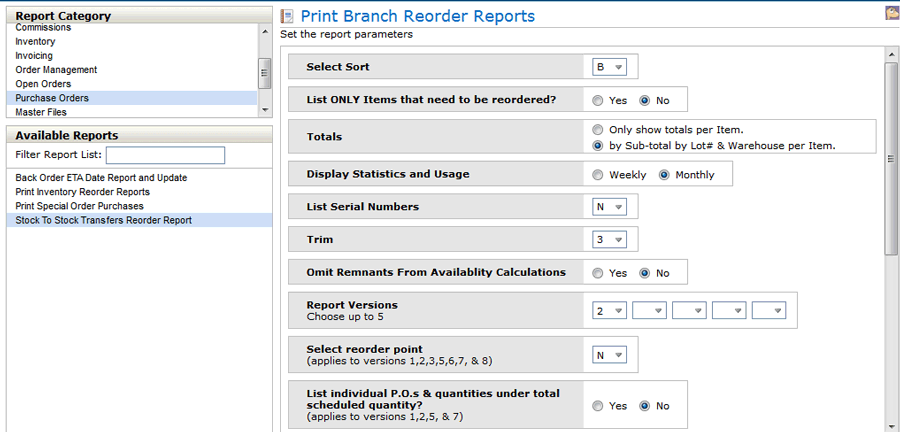900x432 pixels.
Task: Click scroll down arrow in Report Category list
Action: [265, 109]
